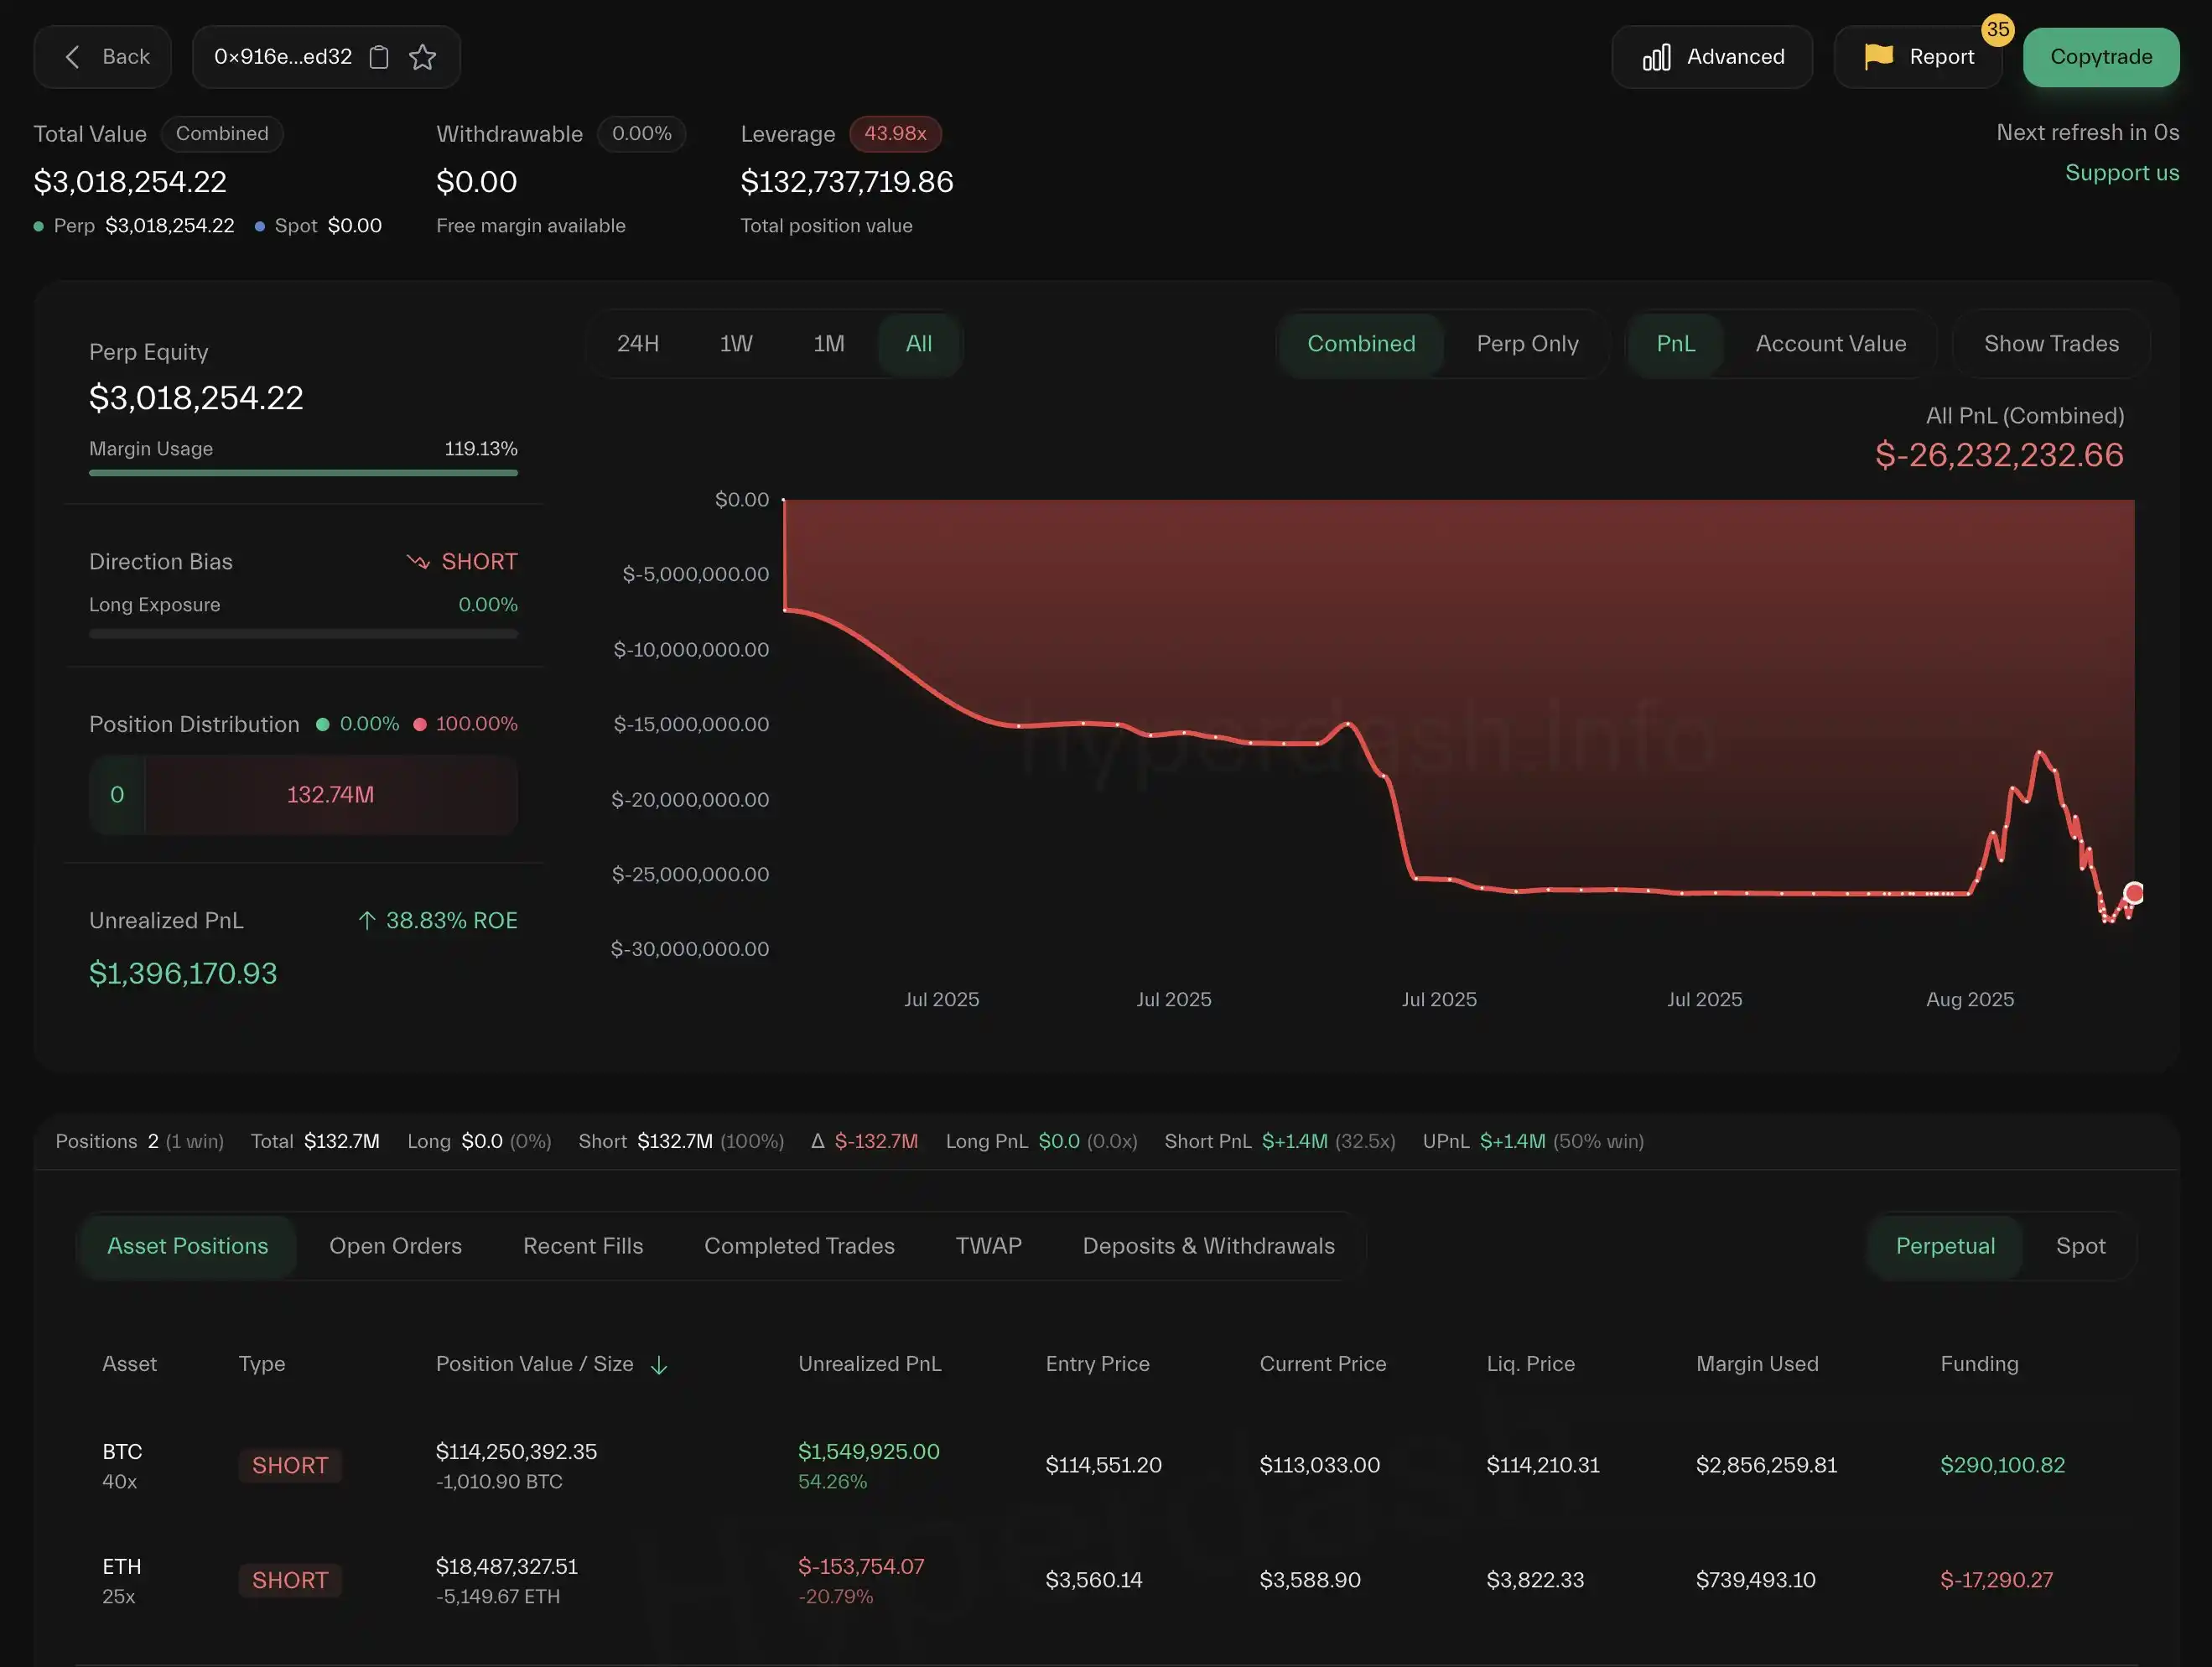Switch positions to Spot
This screenshot has width=2212, height=1667.
tap(2080, 1246)
